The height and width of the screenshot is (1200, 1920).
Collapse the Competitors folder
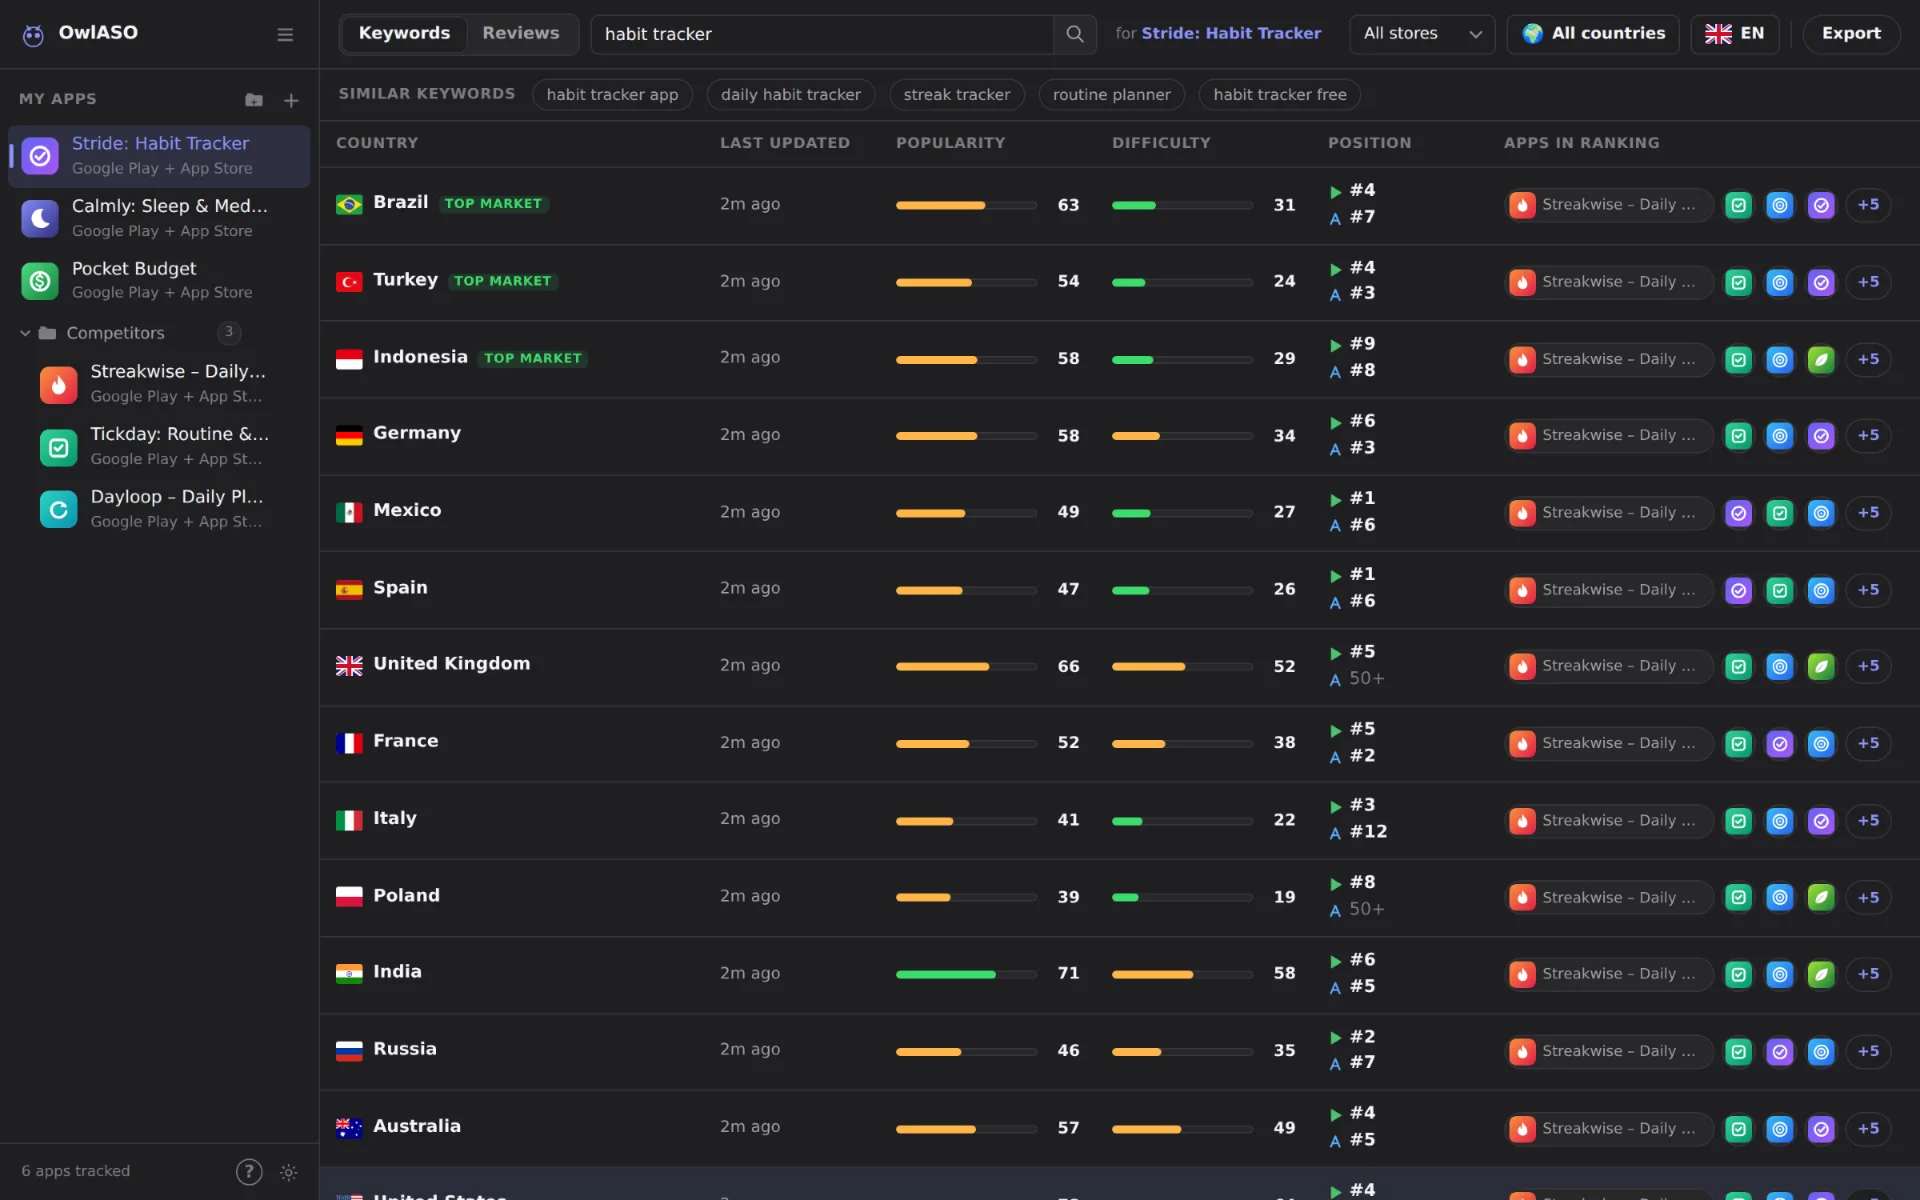tap(26, 333)
